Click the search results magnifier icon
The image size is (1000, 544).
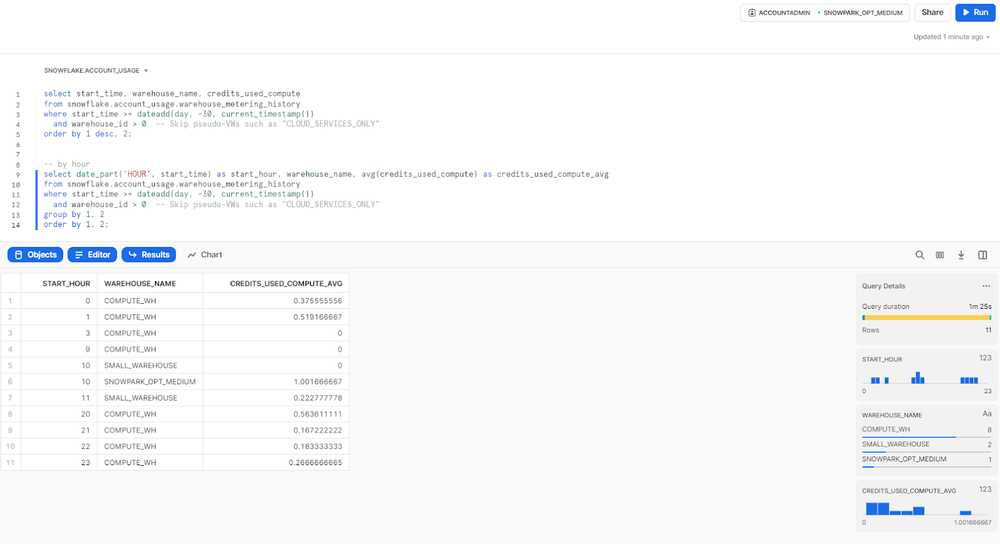(x=920, y=255)
